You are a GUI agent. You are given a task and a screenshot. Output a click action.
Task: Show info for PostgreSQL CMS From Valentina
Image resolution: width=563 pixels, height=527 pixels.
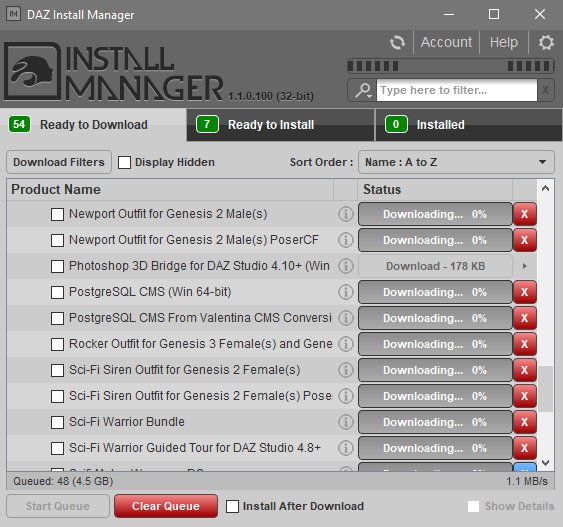click(345, 318)
